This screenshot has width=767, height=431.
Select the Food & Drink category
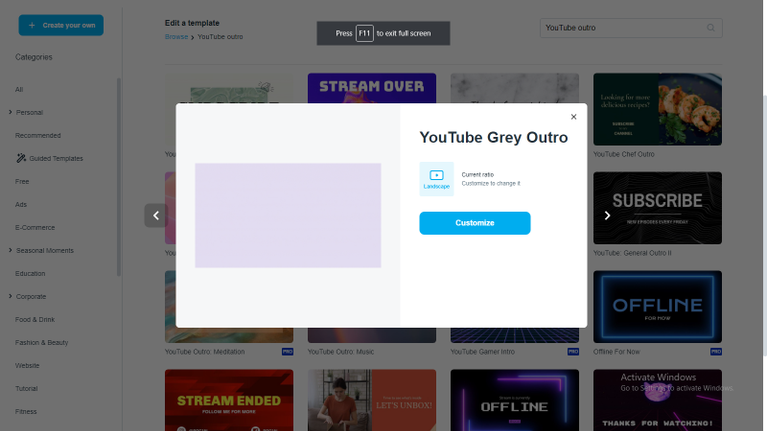click(35, 319)
